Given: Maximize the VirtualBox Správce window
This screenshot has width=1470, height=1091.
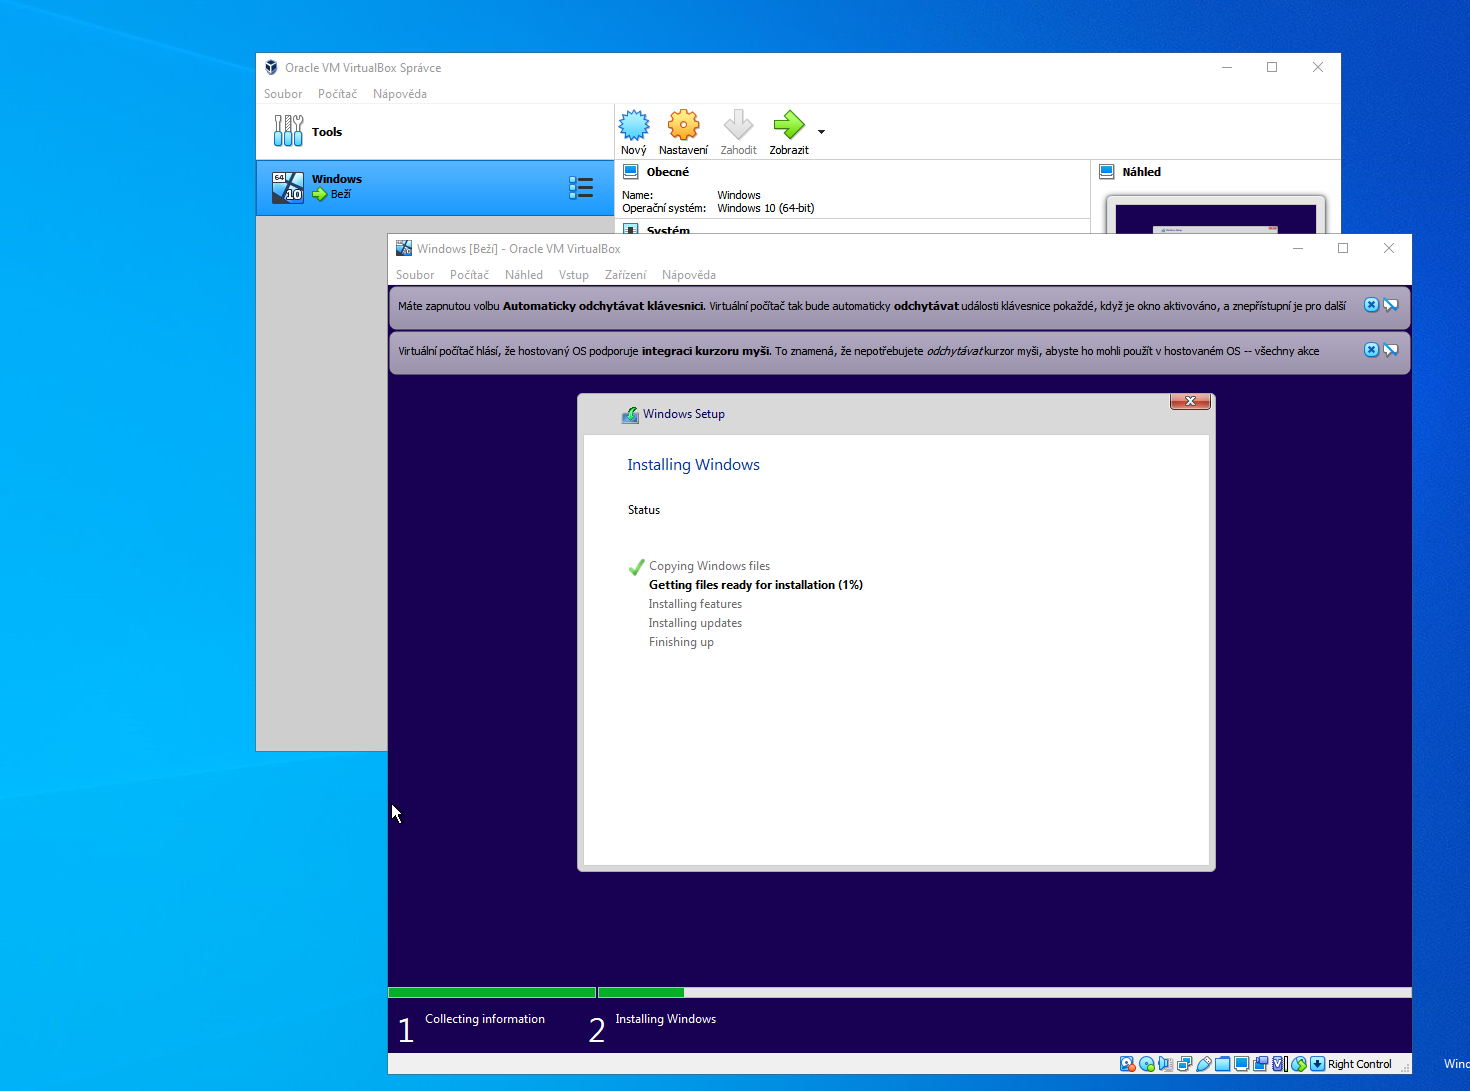Looking at the screenshot, I should click(1272, 67).
